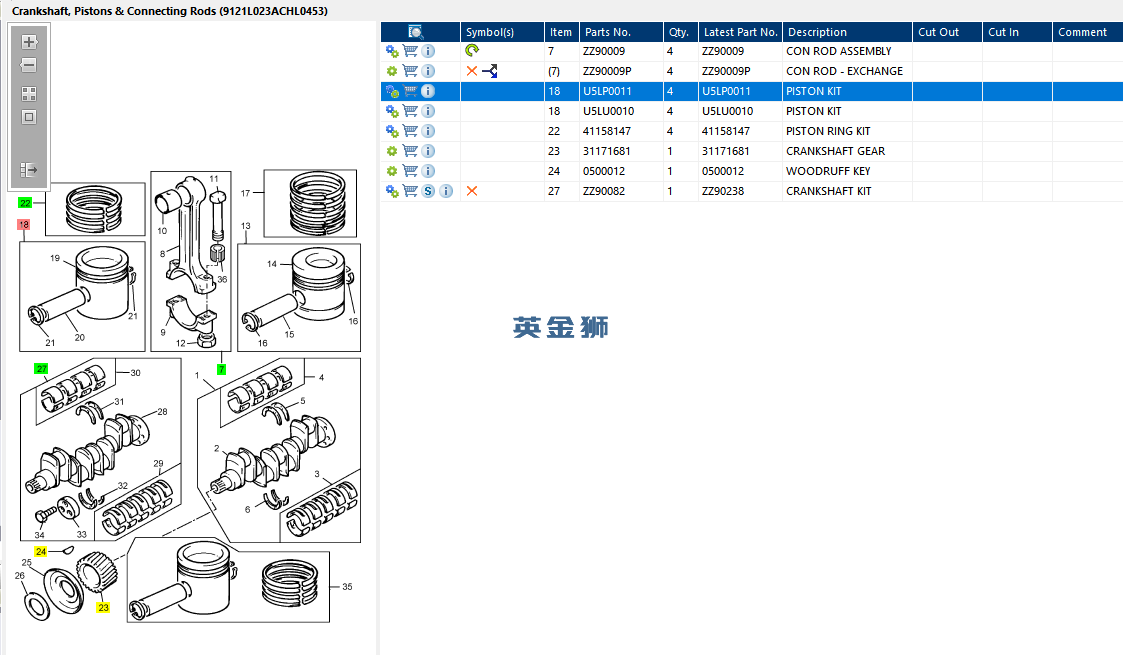Click single-view square icon in diagram toolbar

[29, 117]
